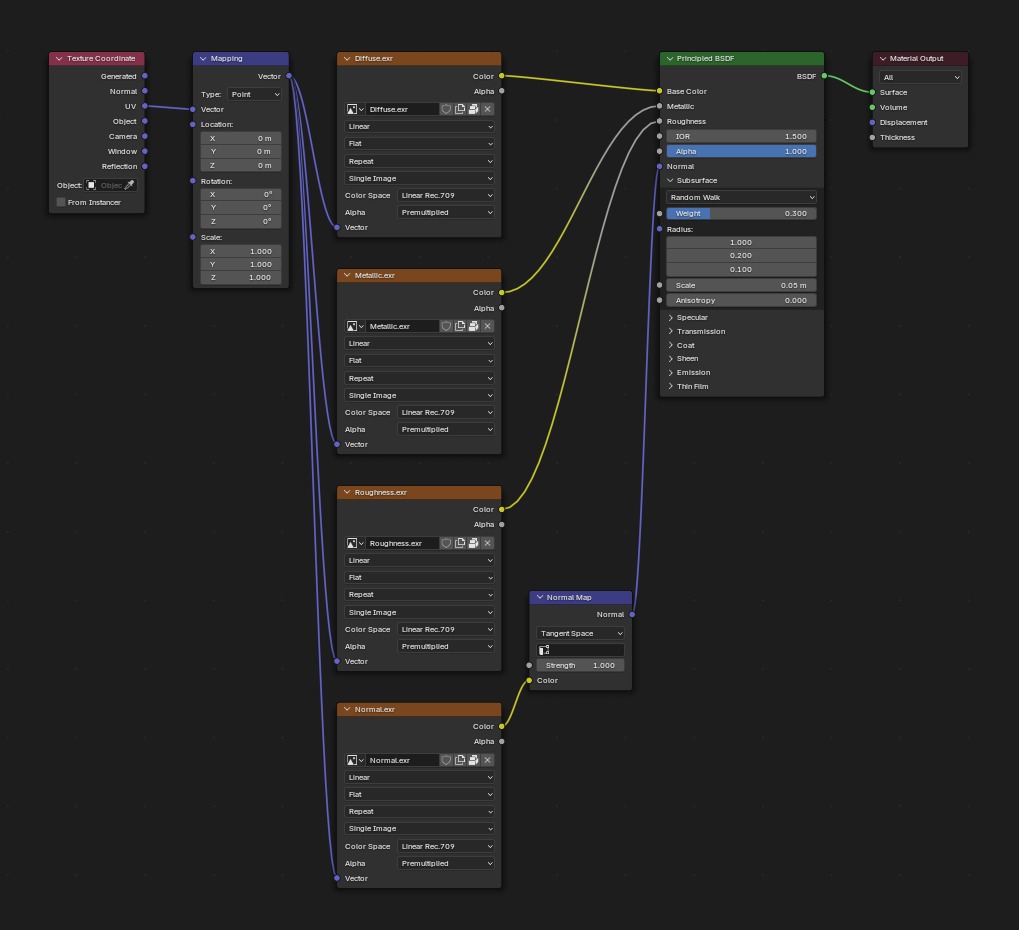Click the Displacement input socket on Material Output
Image resolution: width=1019 pixels, height=930 pixels.
point(872,122)
